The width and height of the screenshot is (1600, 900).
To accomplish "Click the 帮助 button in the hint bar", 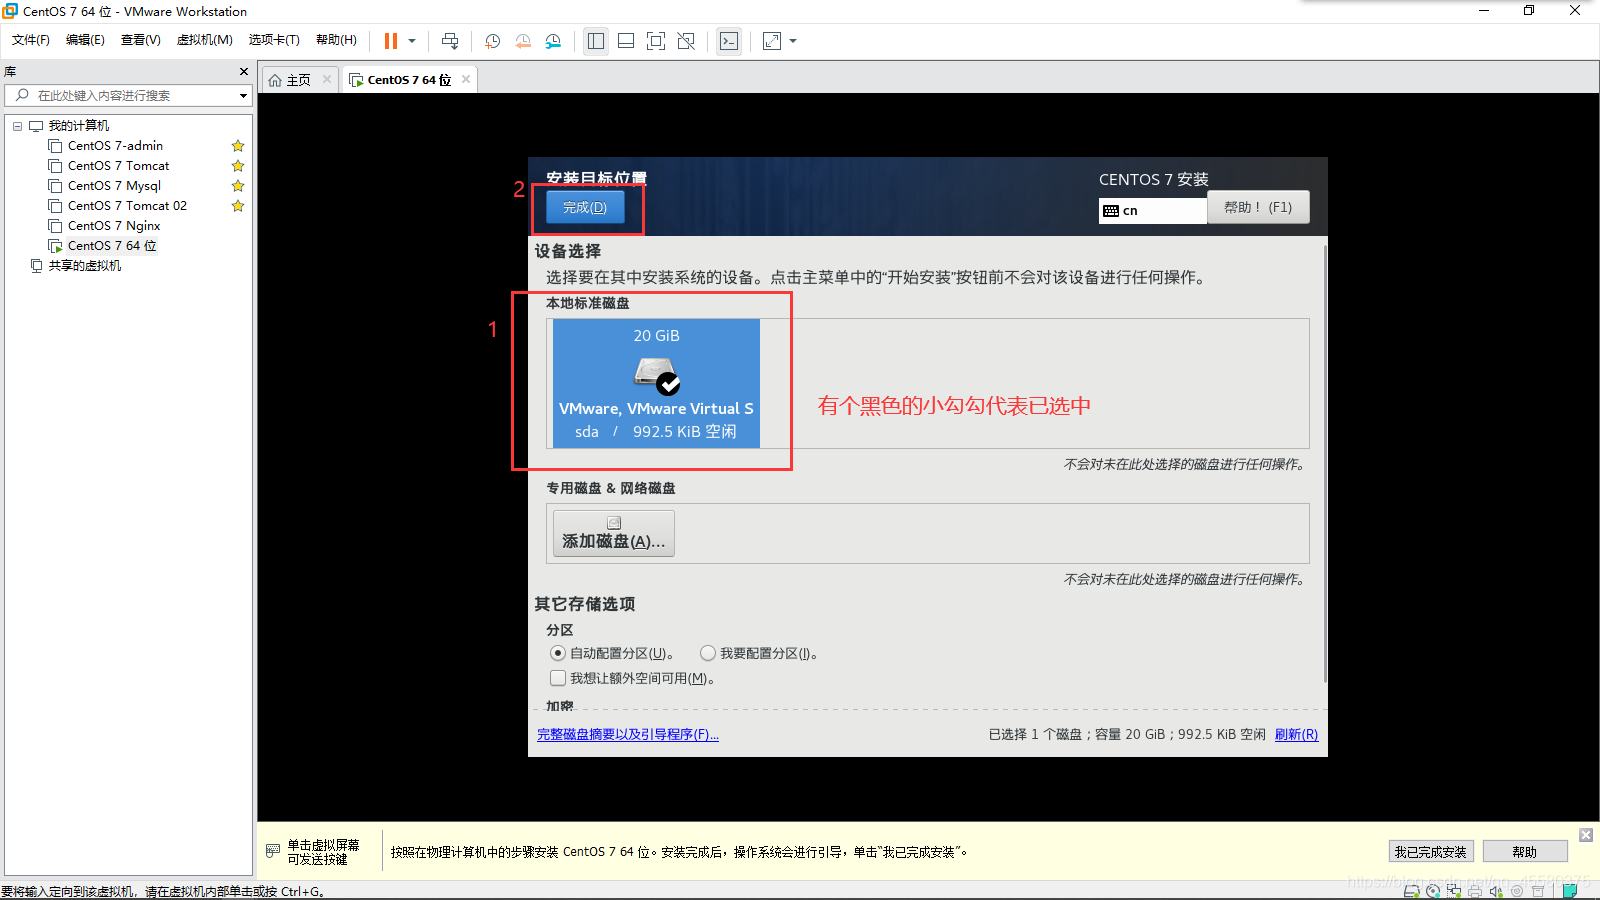I will [x=1525, y=852].
